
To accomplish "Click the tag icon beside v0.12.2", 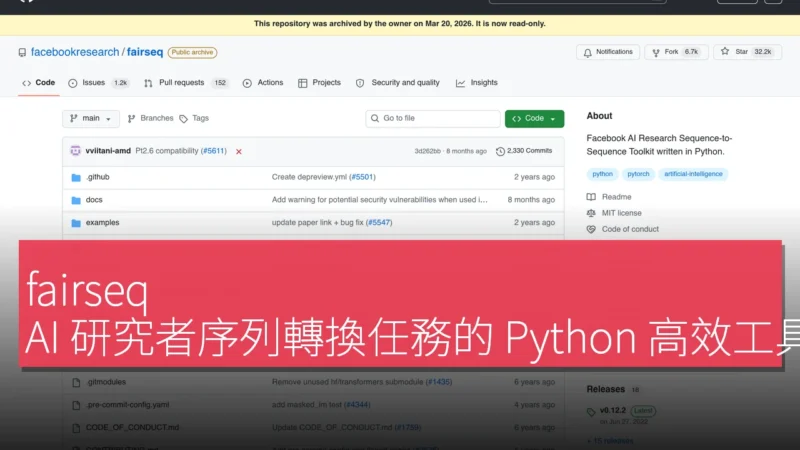I will pos(591,412).
